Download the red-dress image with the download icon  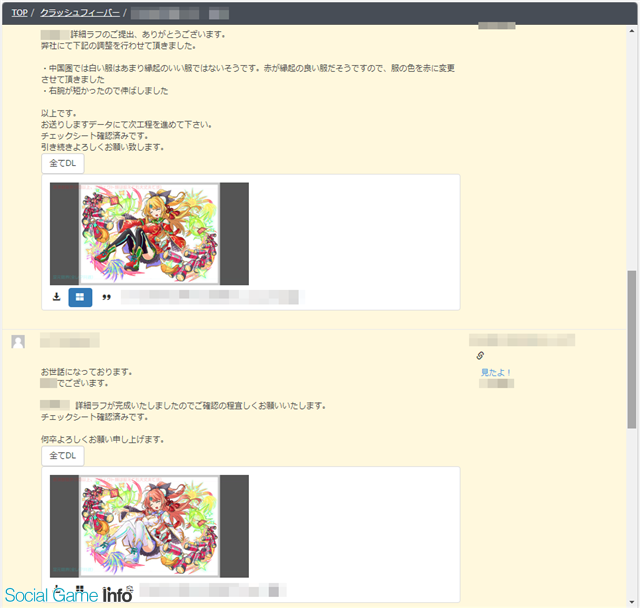57,297
